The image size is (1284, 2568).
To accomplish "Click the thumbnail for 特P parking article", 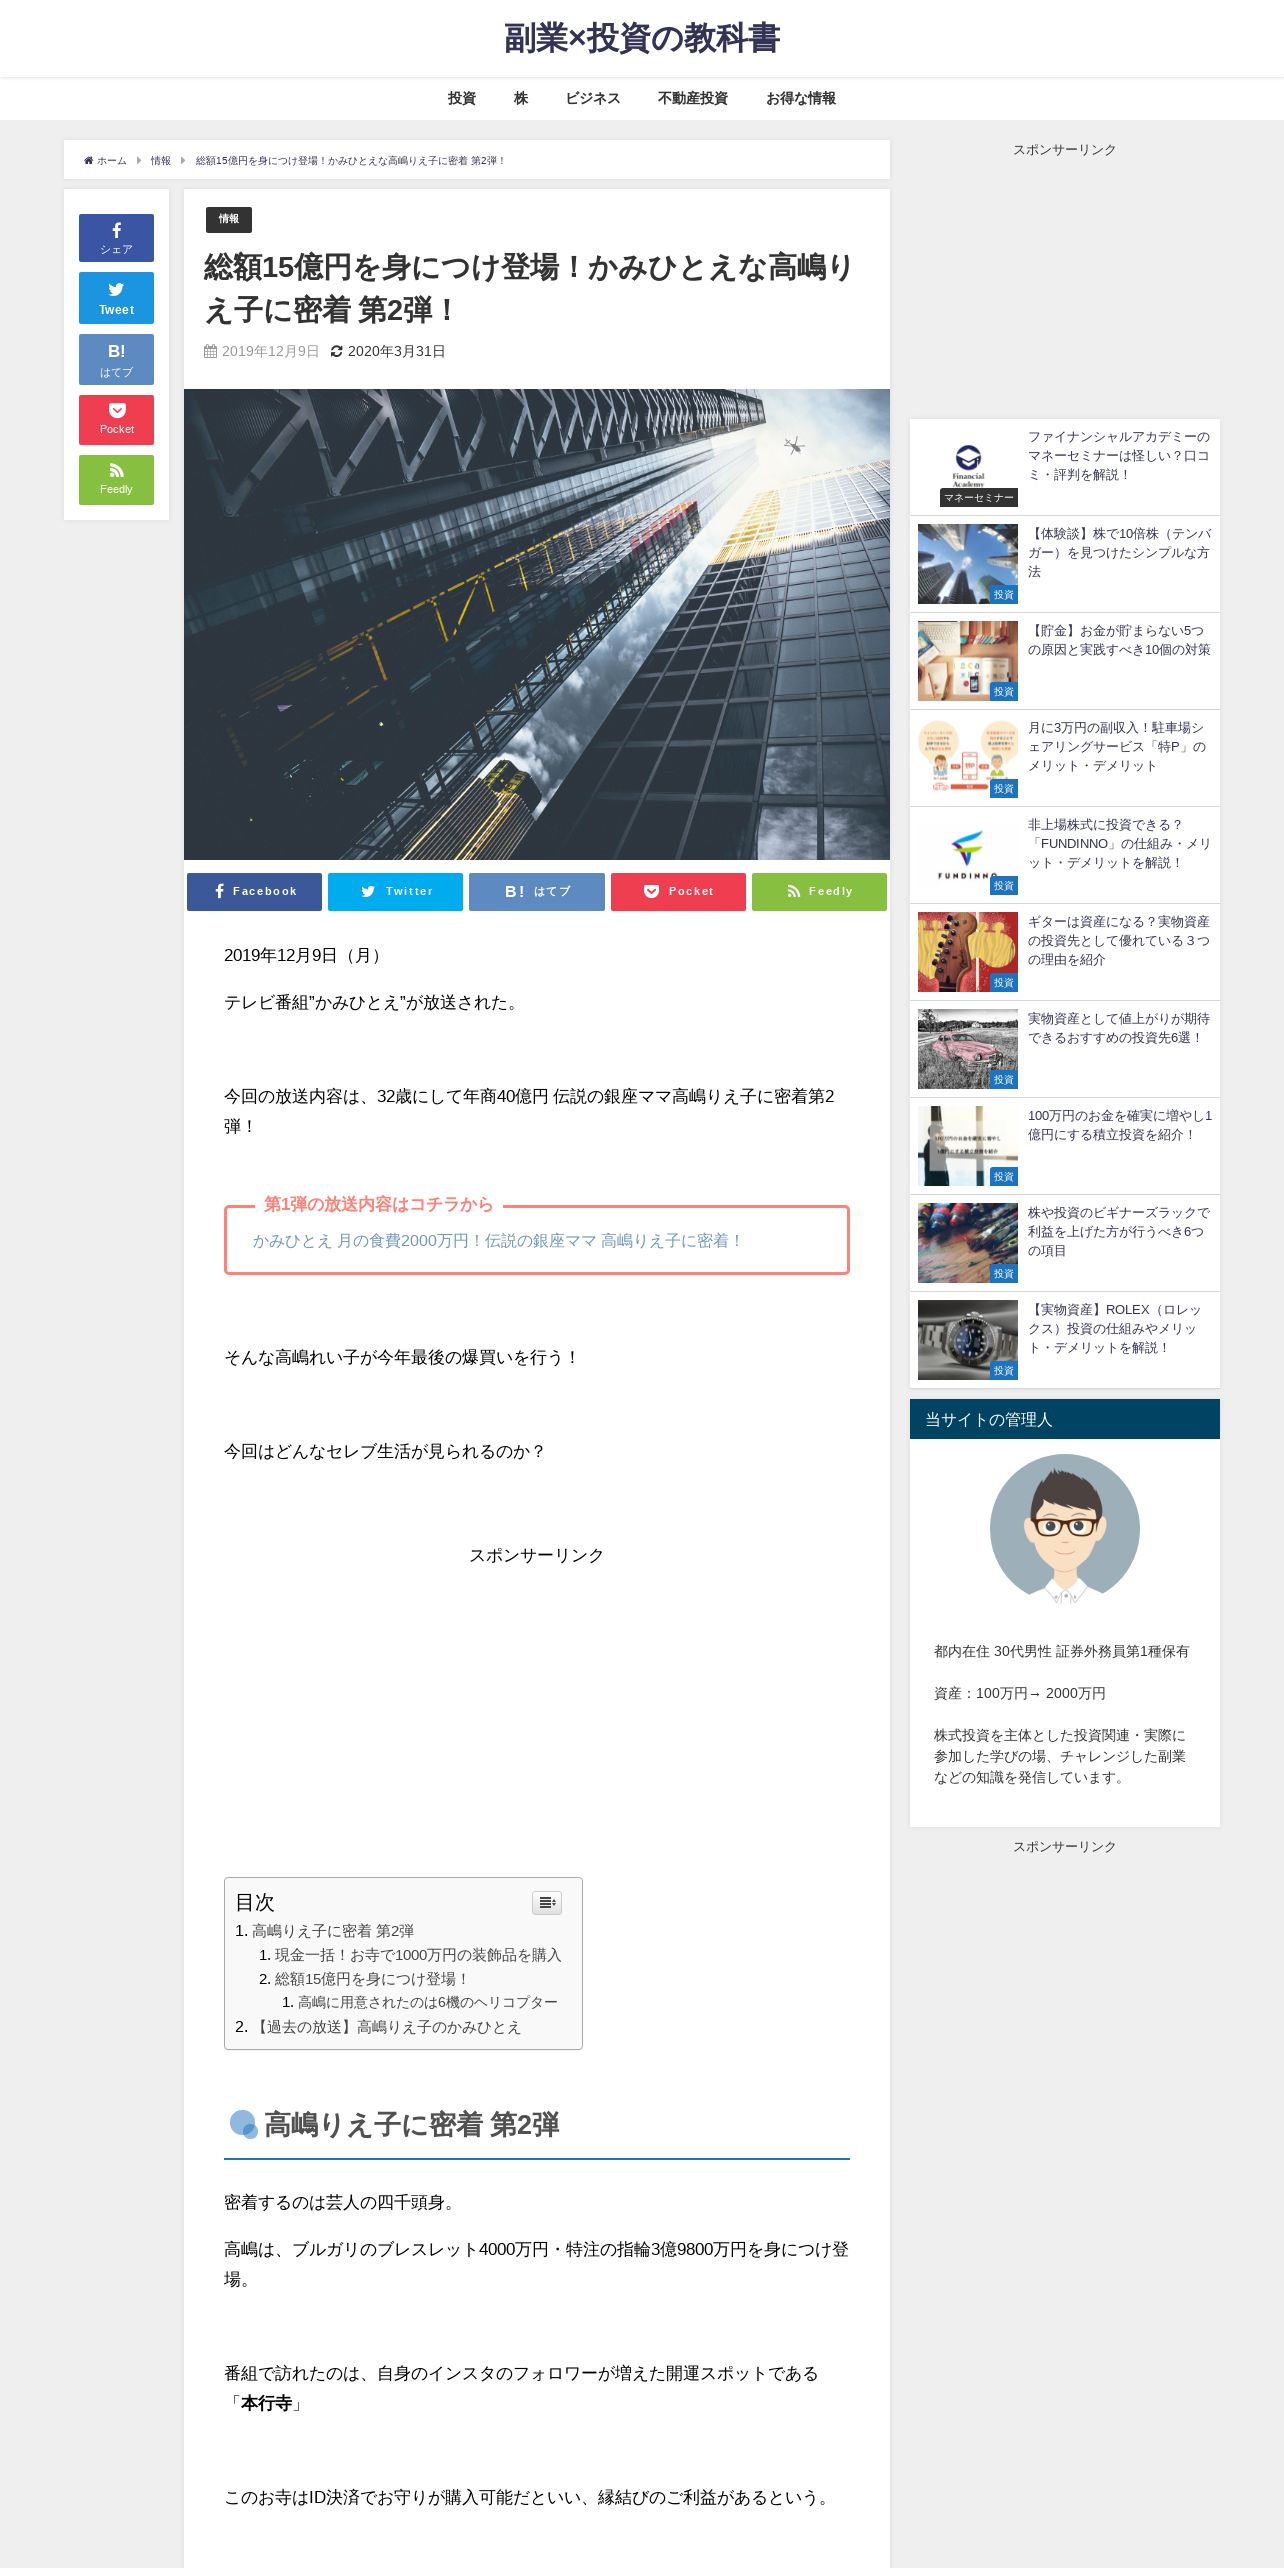I will click(x=968, y=757).
